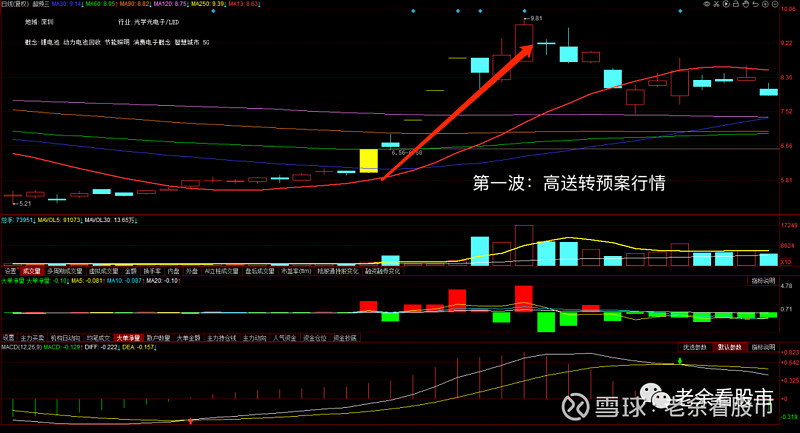
Task: Open 指标说明 in the MACD panel
Action: [765, 347]
